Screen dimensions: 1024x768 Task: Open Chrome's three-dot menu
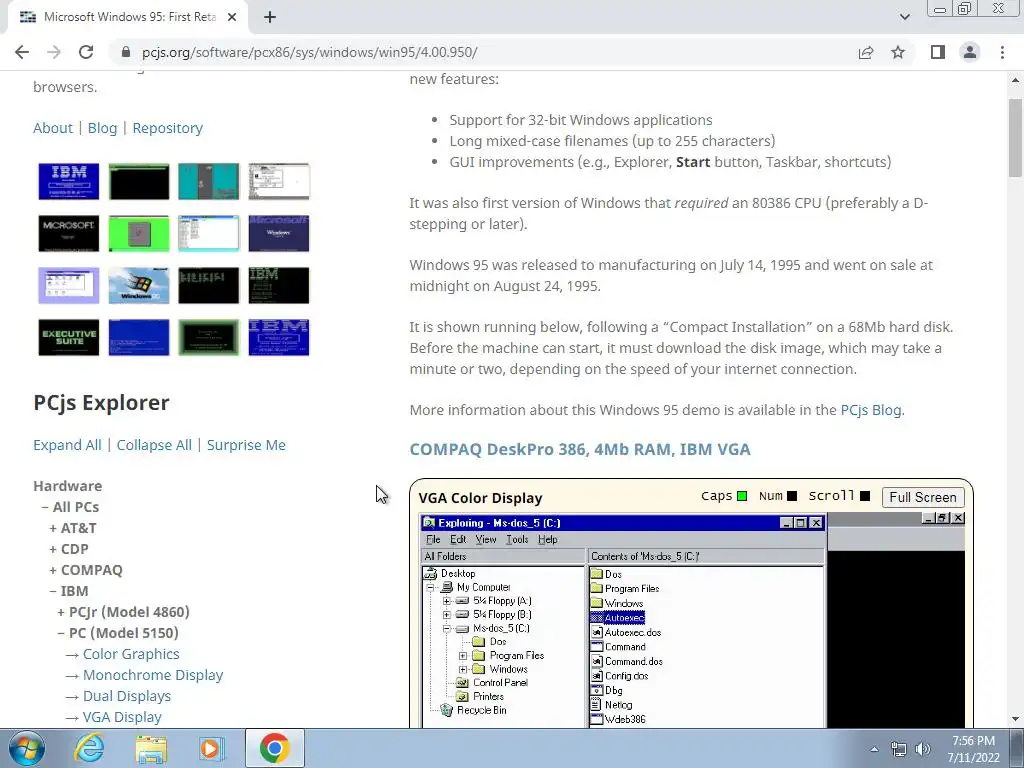click(x=1002, y=52)
